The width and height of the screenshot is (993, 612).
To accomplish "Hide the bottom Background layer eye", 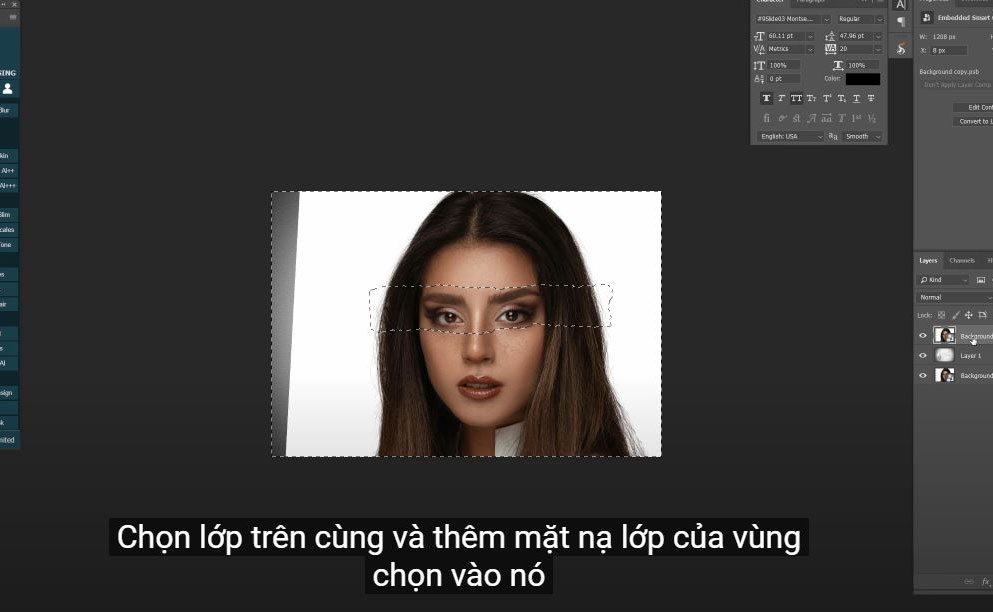I will click(923, 376).
